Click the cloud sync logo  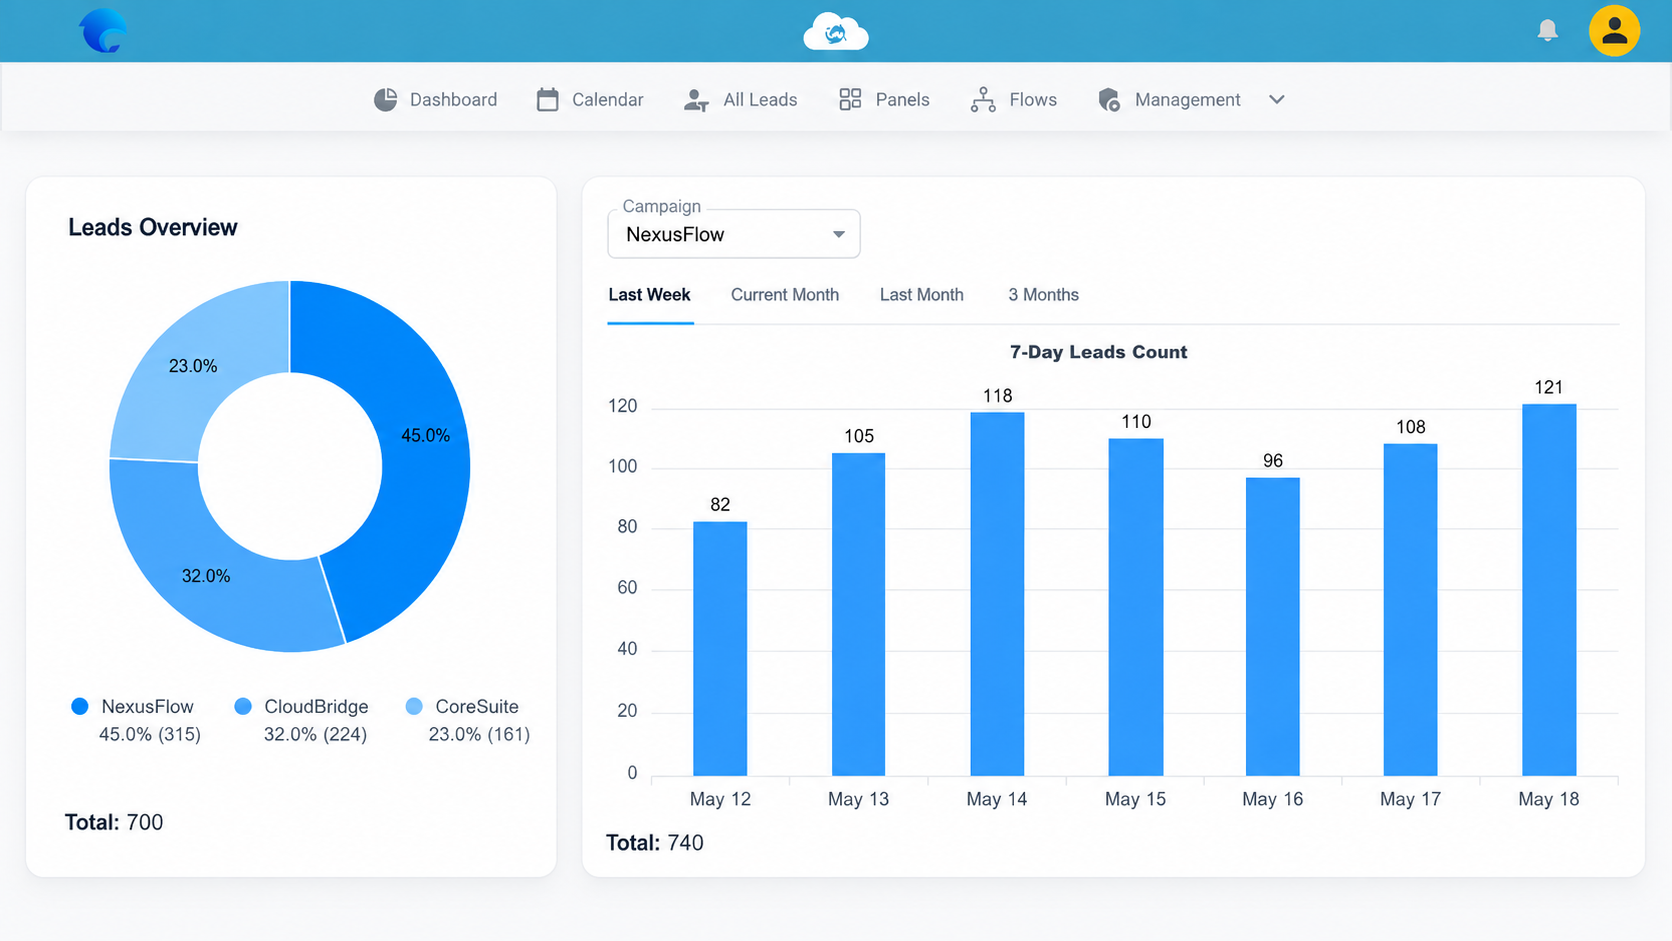836,32
